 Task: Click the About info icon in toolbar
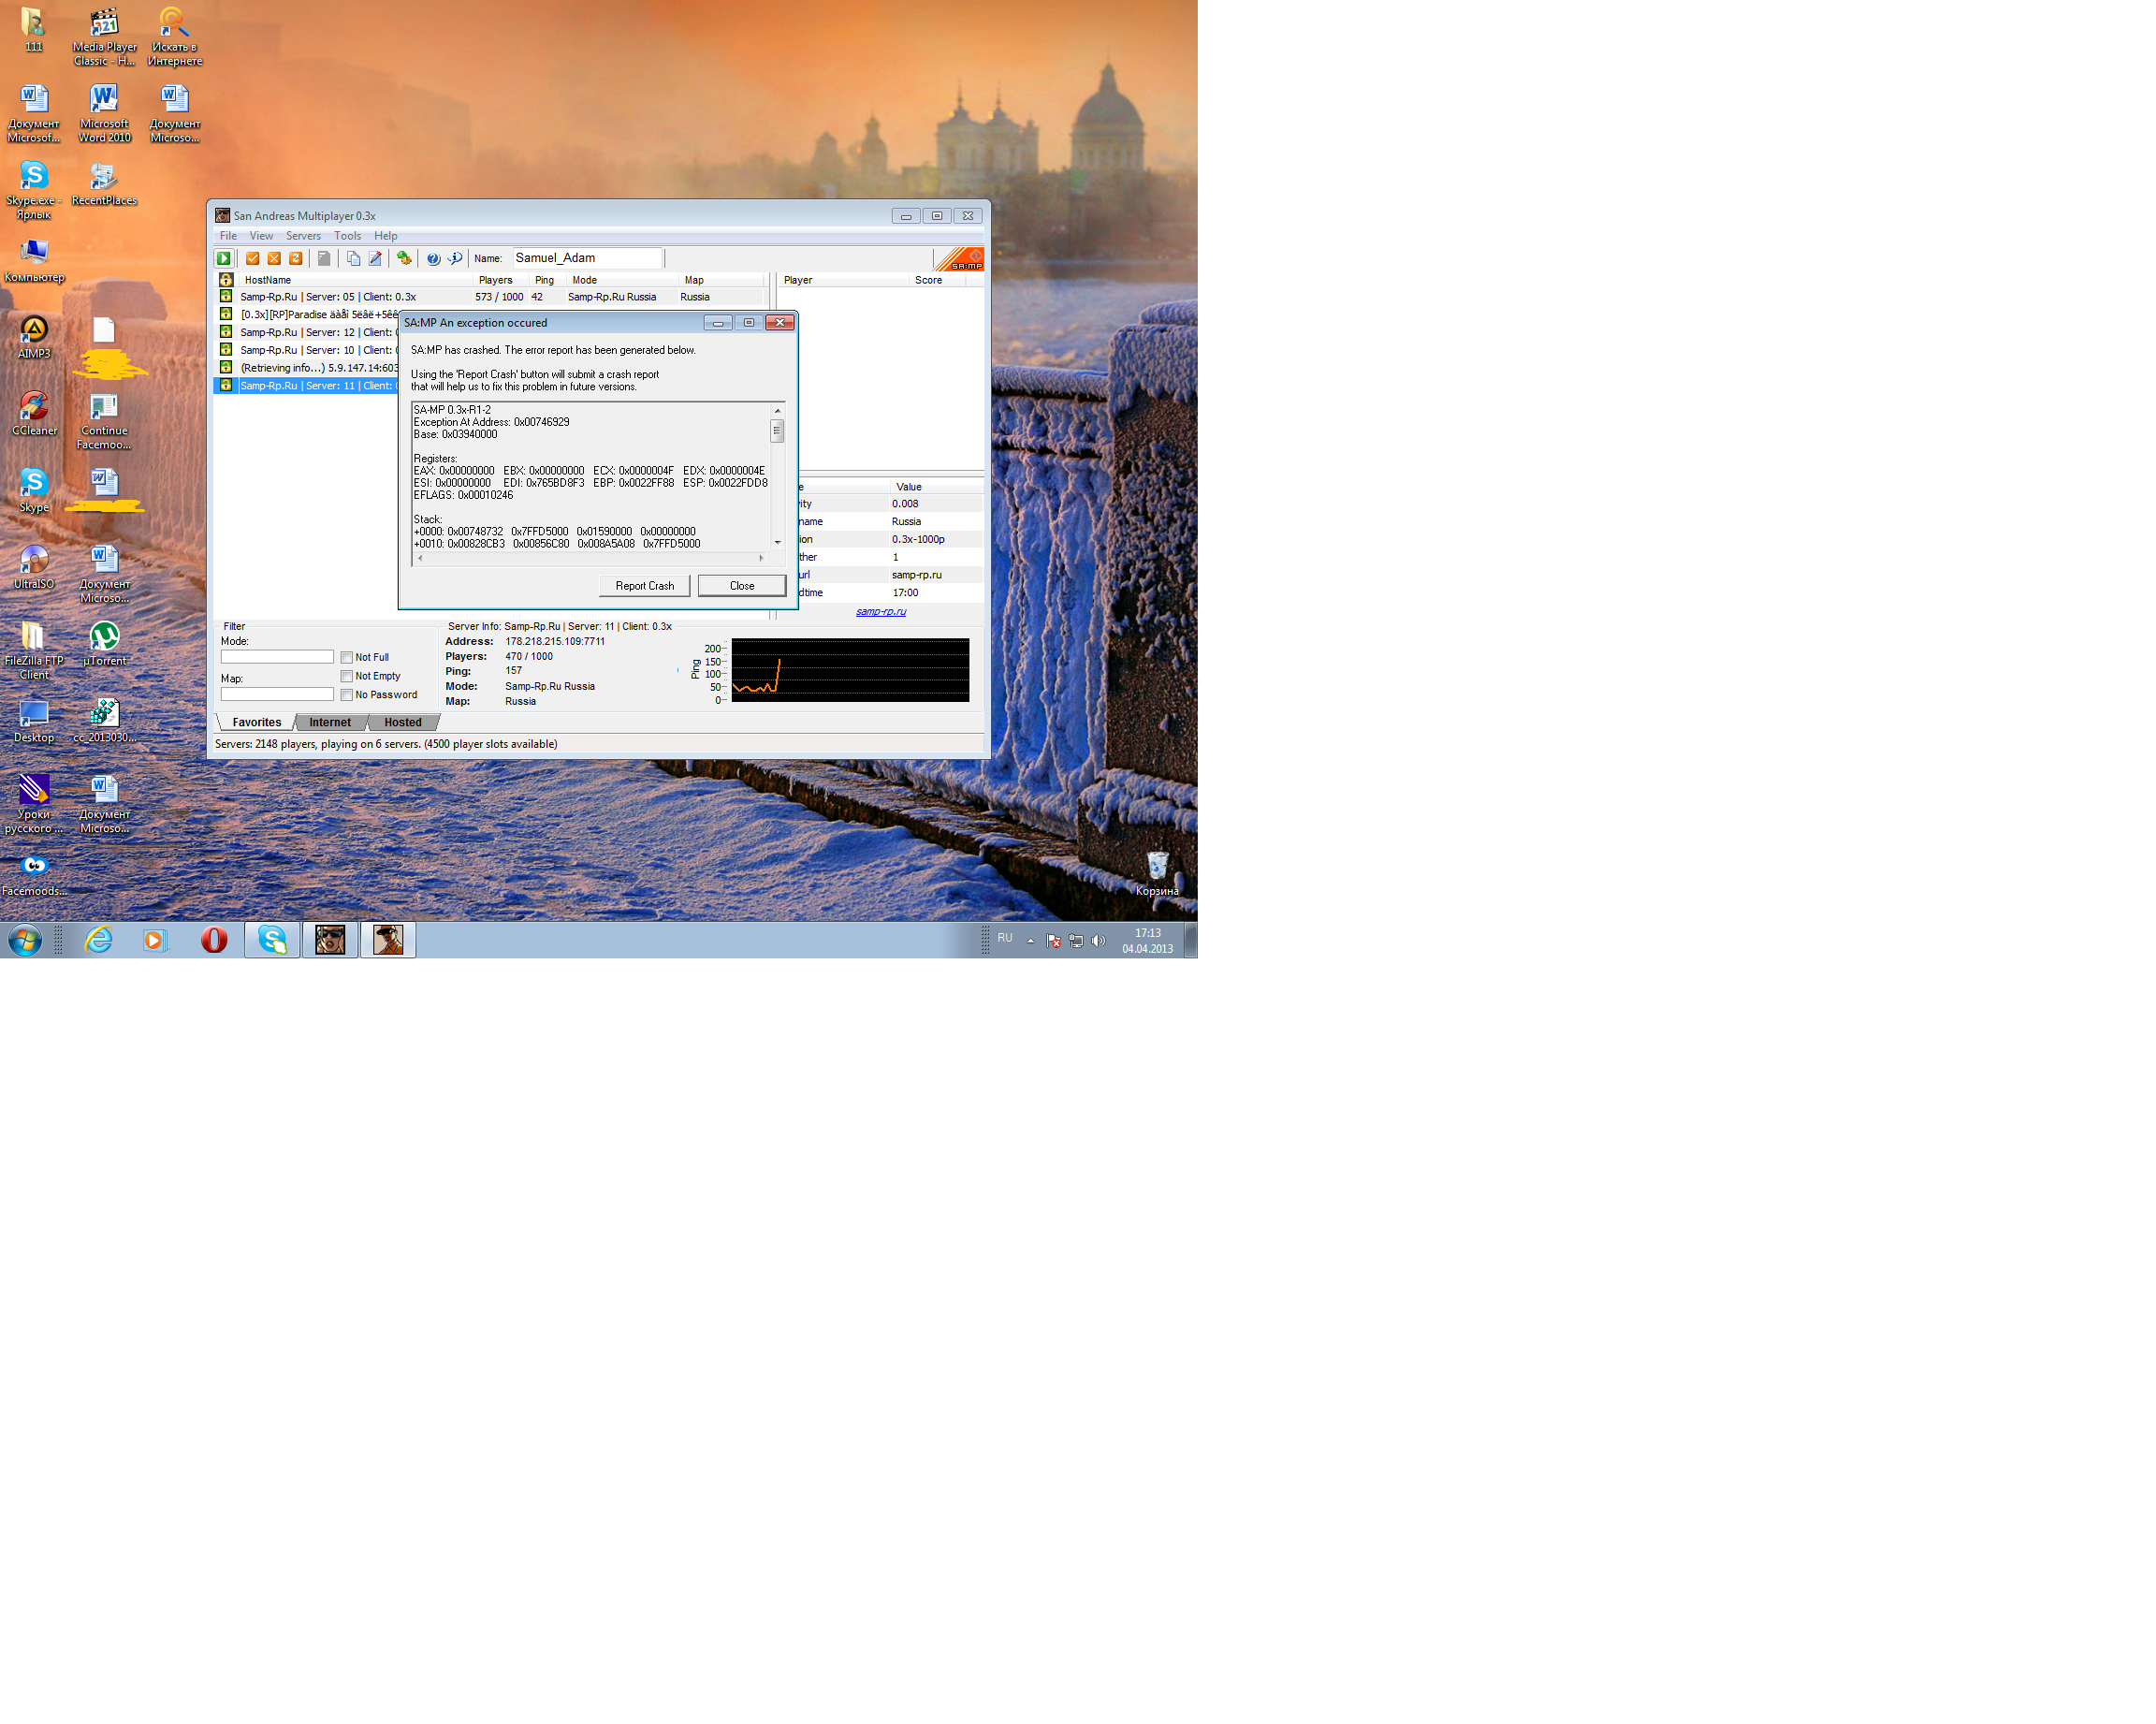coord(455,258)
